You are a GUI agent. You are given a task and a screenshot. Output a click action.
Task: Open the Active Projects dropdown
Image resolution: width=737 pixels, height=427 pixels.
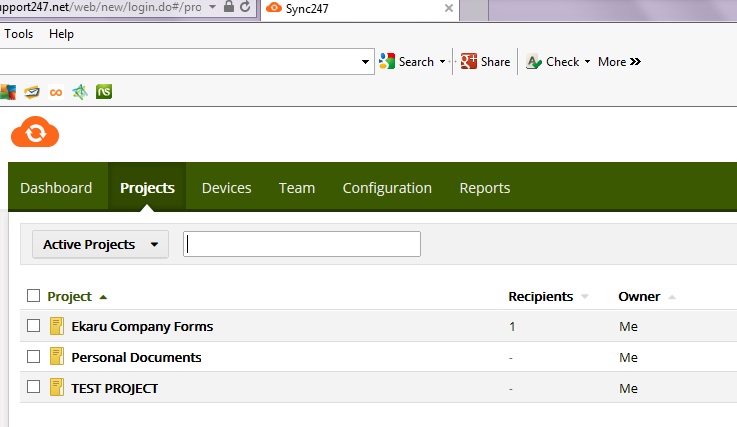point(100,244)
